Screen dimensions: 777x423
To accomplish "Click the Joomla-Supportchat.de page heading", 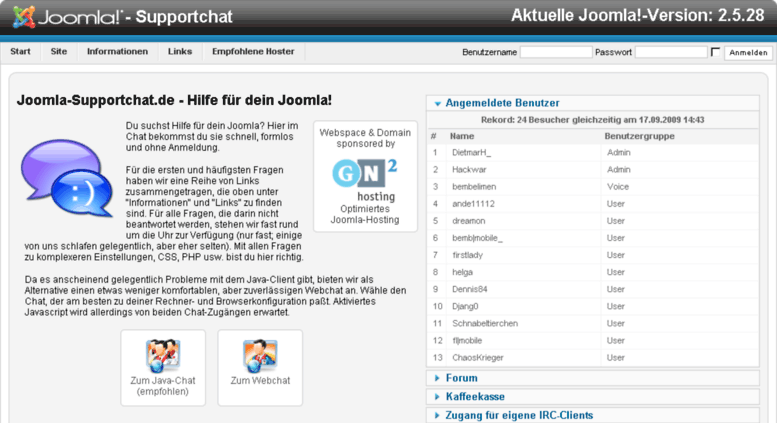I will pos(174,100).
